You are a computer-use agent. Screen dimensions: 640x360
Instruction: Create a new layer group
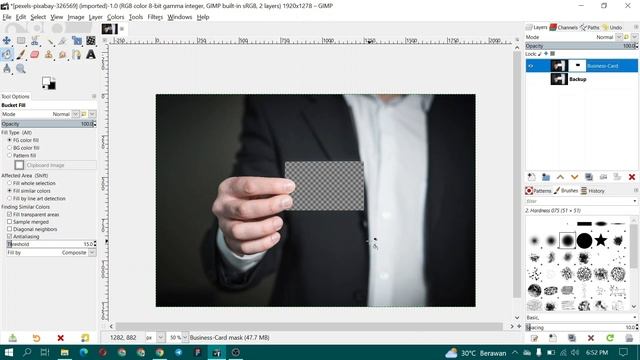click(x=546, y=177)
